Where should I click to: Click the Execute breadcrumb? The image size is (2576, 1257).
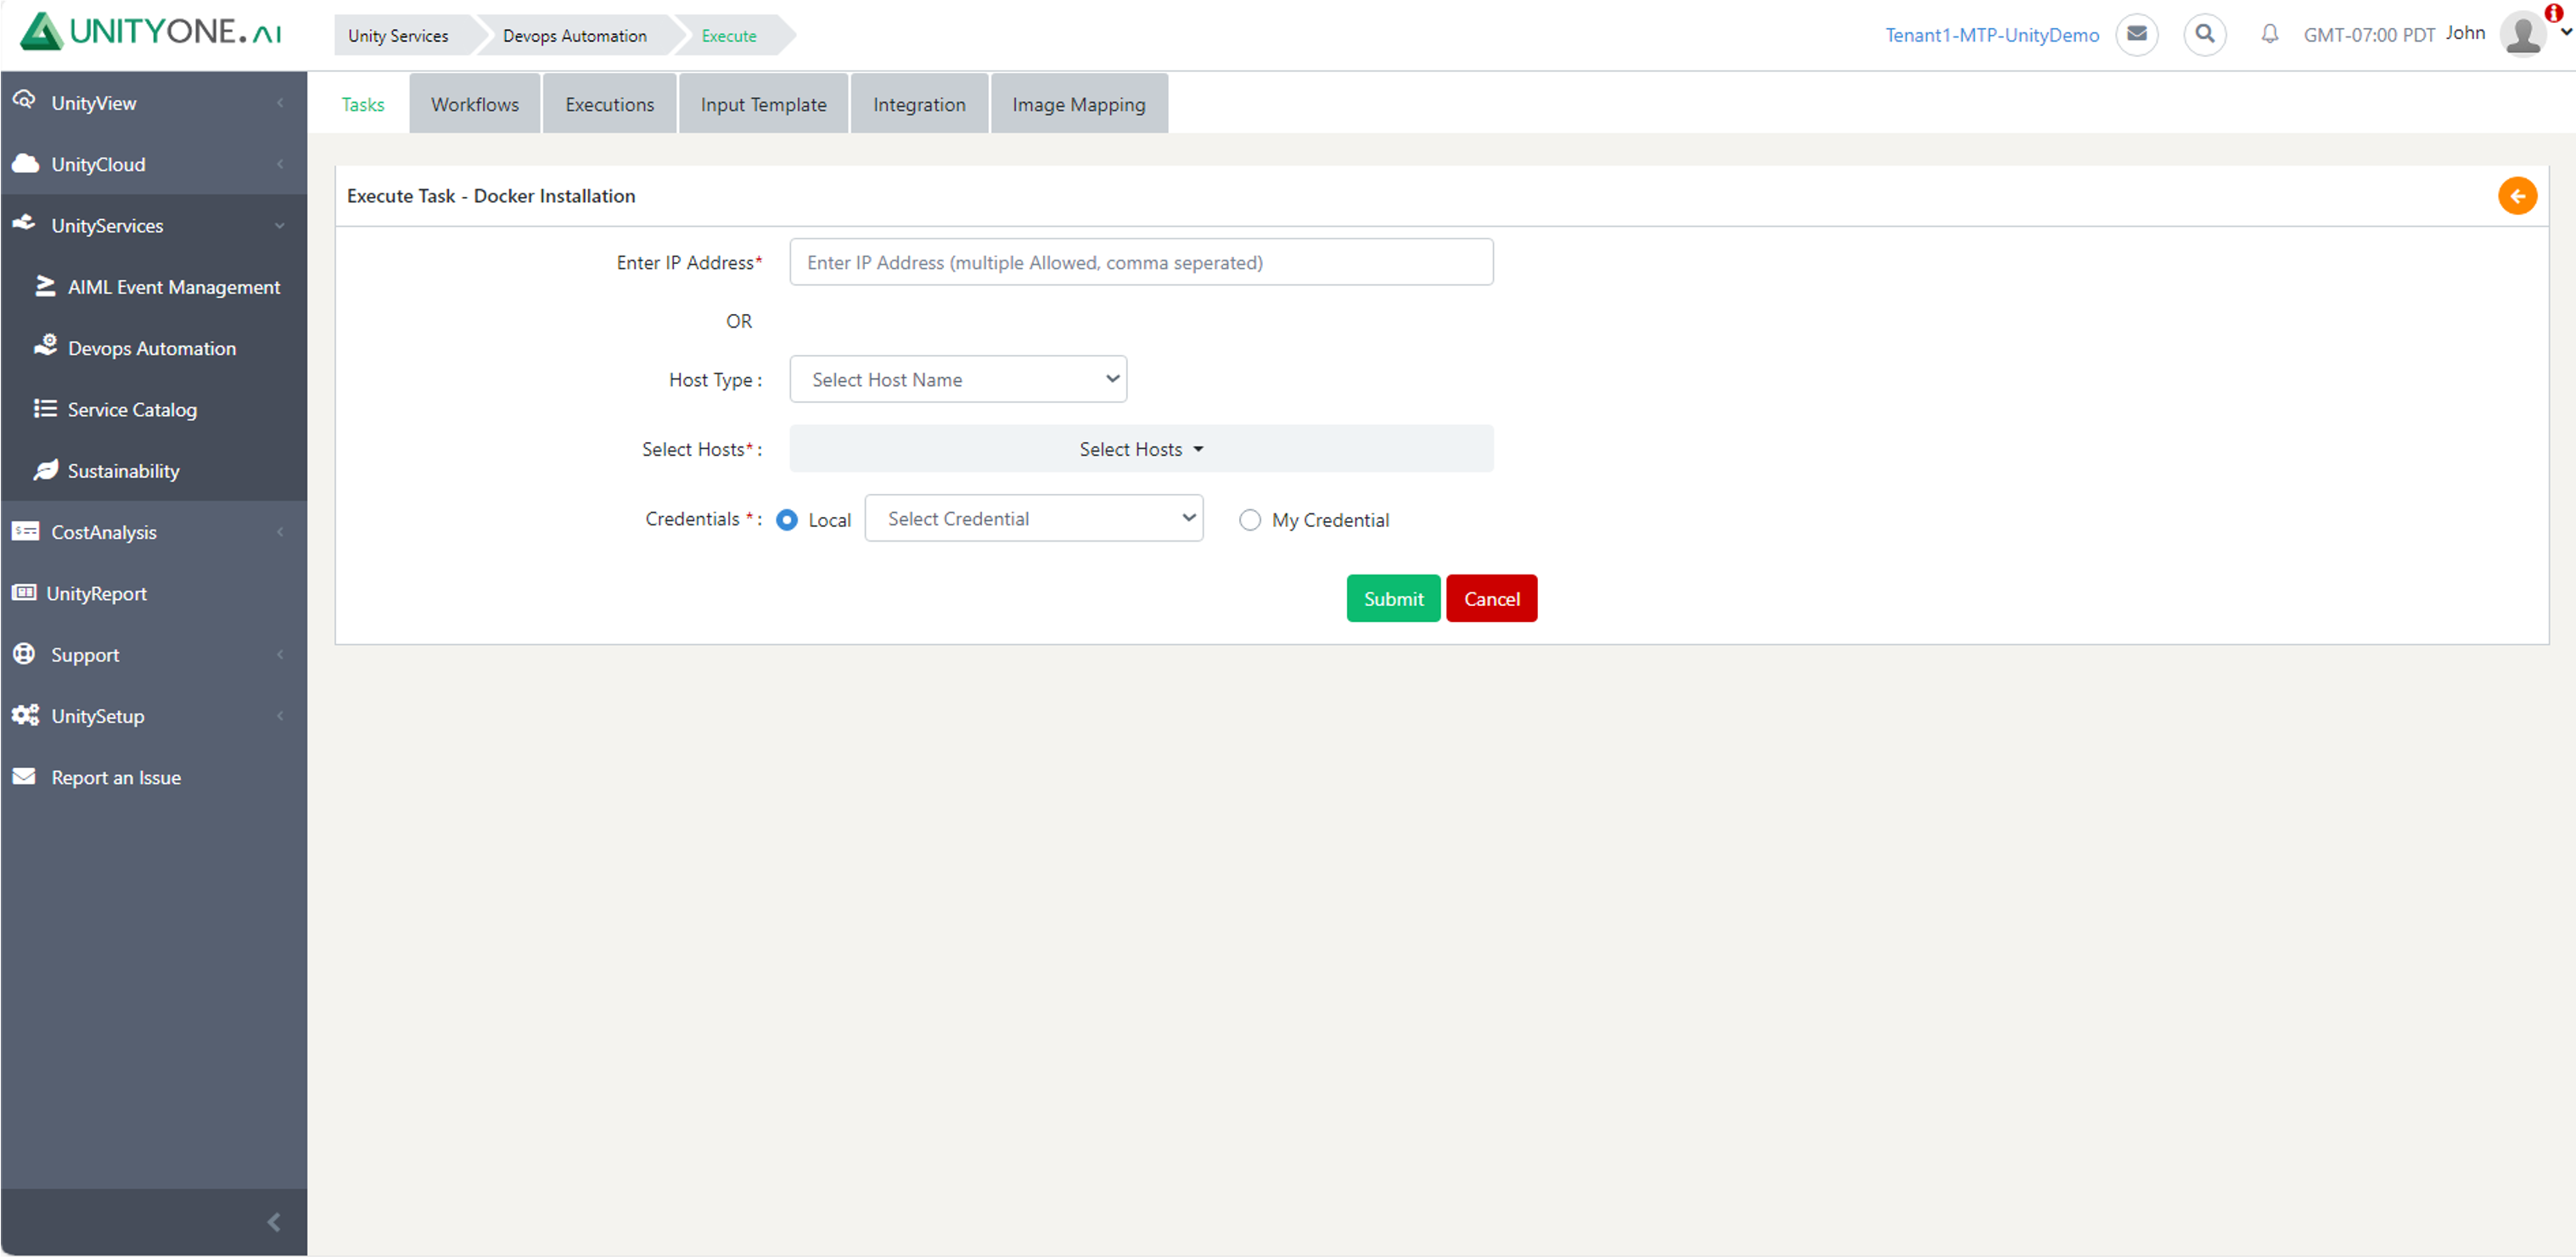pos(729,35)
